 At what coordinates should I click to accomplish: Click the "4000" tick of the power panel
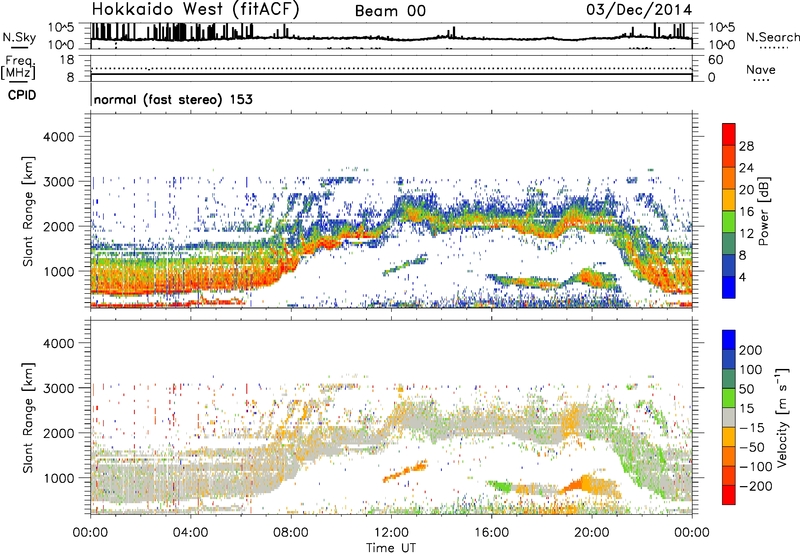[59, 137]
